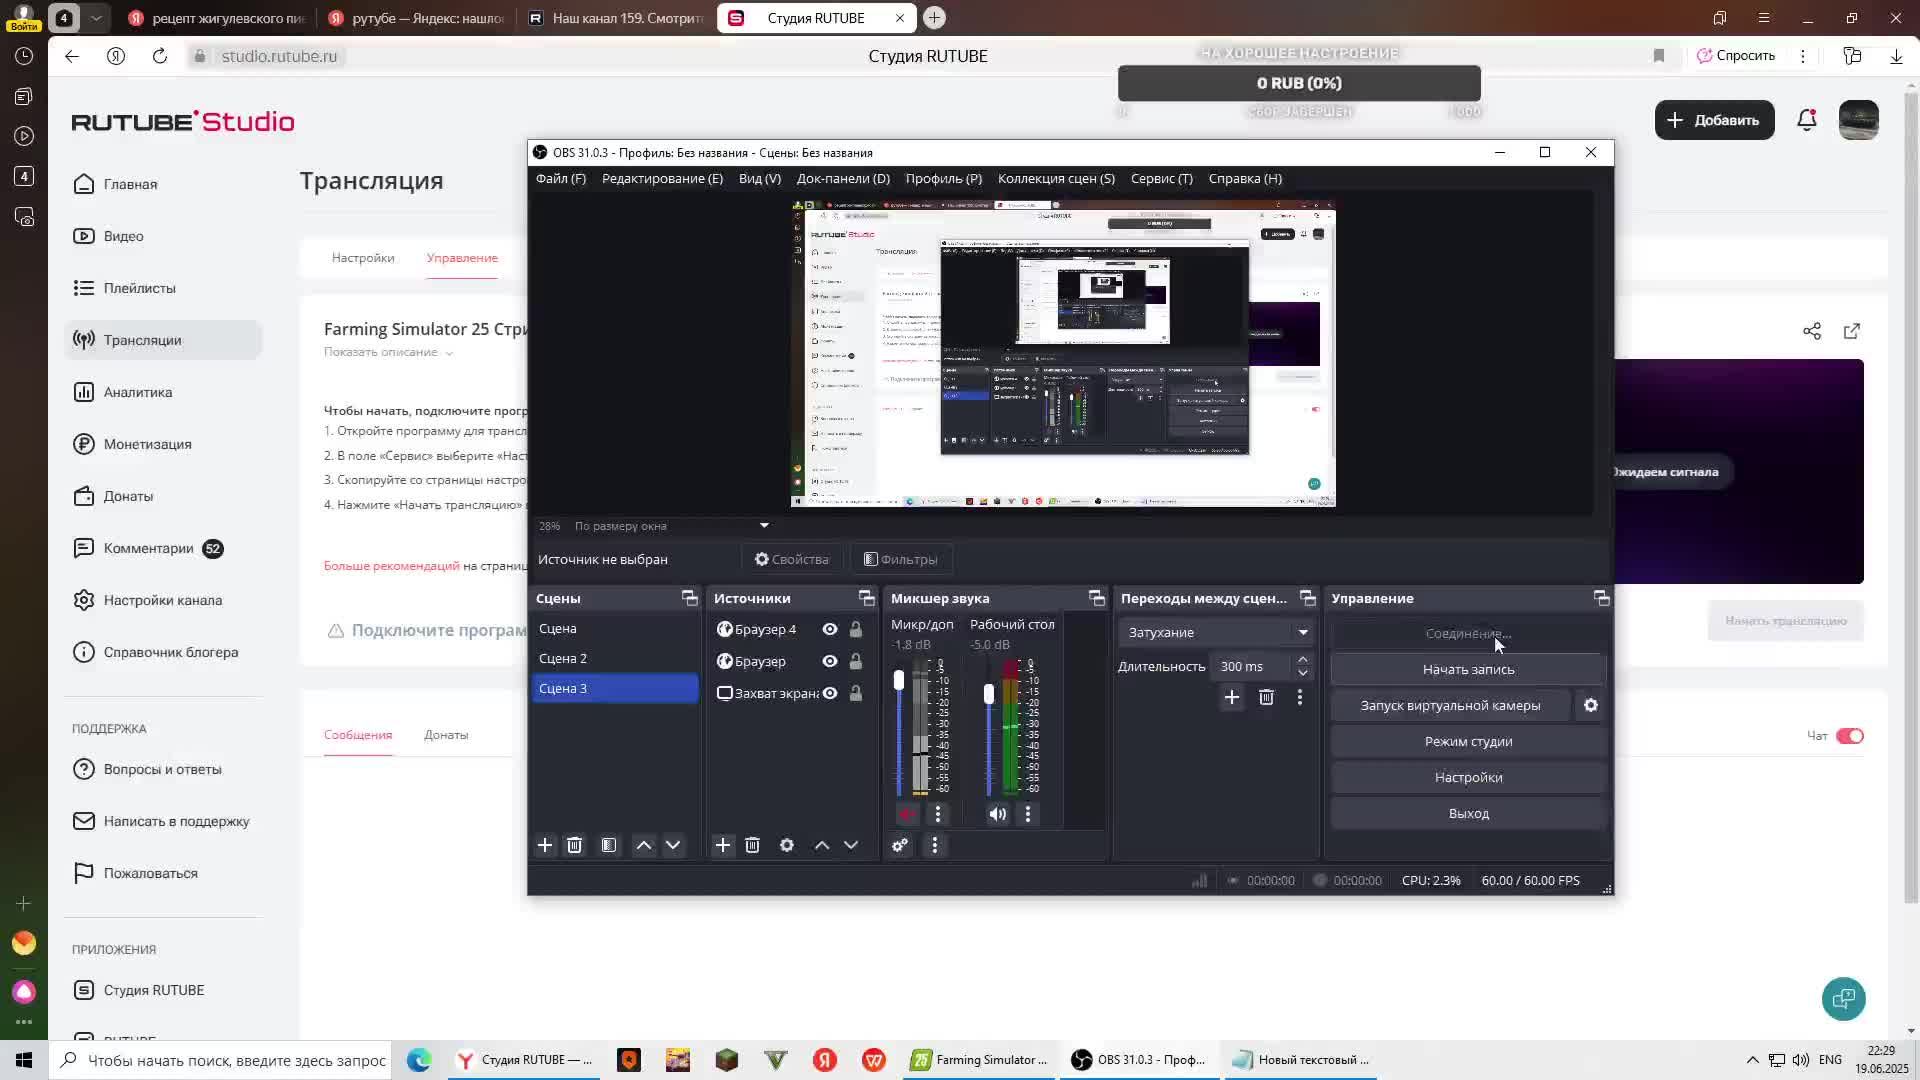
Task: Open browser tab list dropdown arrow
Action: click(96, 18)
